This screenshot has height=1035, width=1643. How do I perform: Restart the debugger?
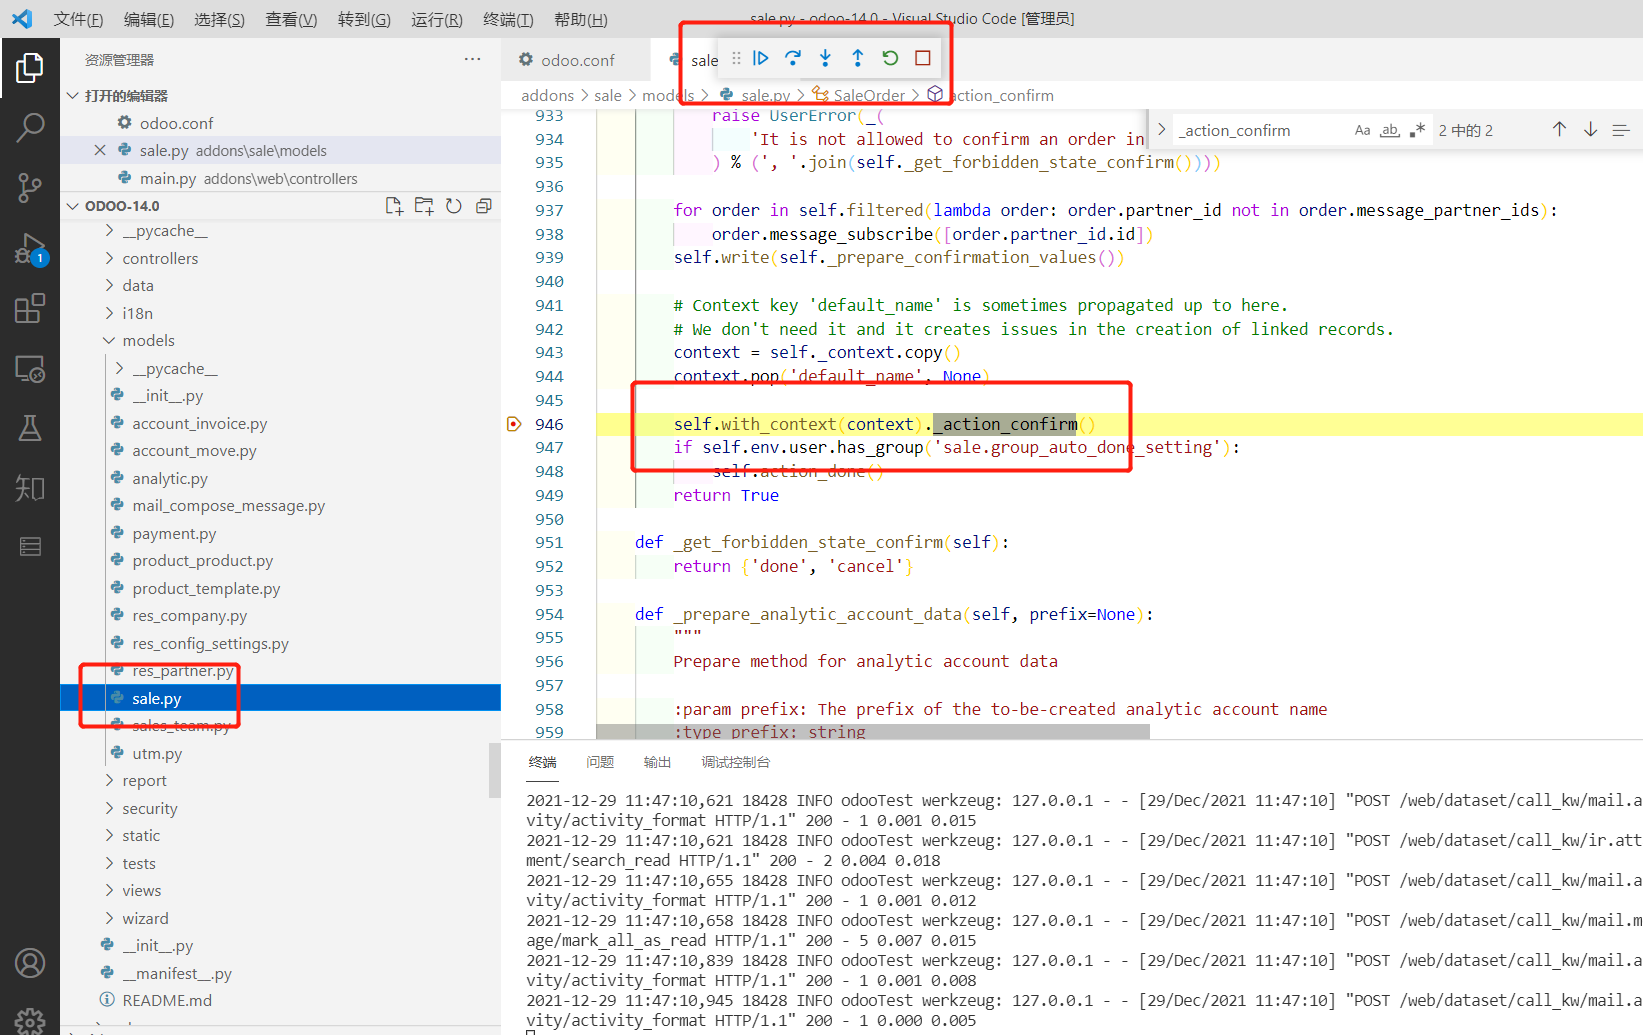coord(890,58)
